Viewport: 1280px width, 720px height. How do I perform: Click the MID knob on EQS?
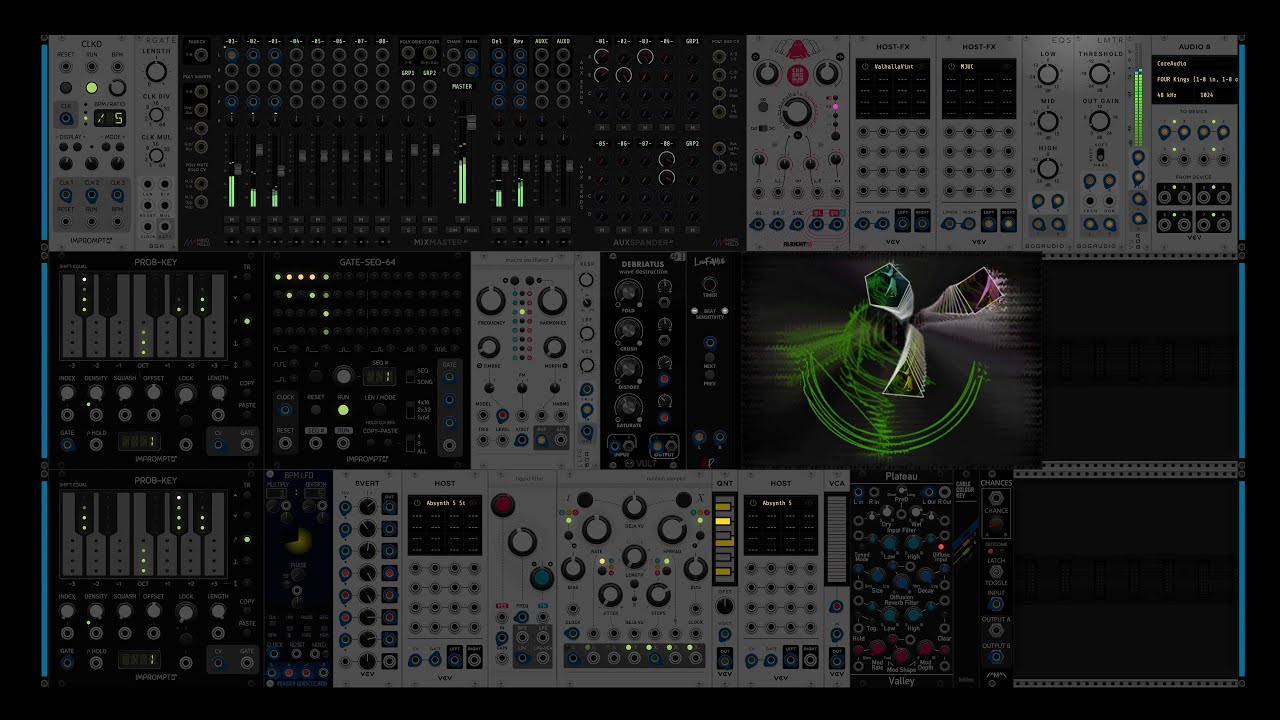(1048, 122)
